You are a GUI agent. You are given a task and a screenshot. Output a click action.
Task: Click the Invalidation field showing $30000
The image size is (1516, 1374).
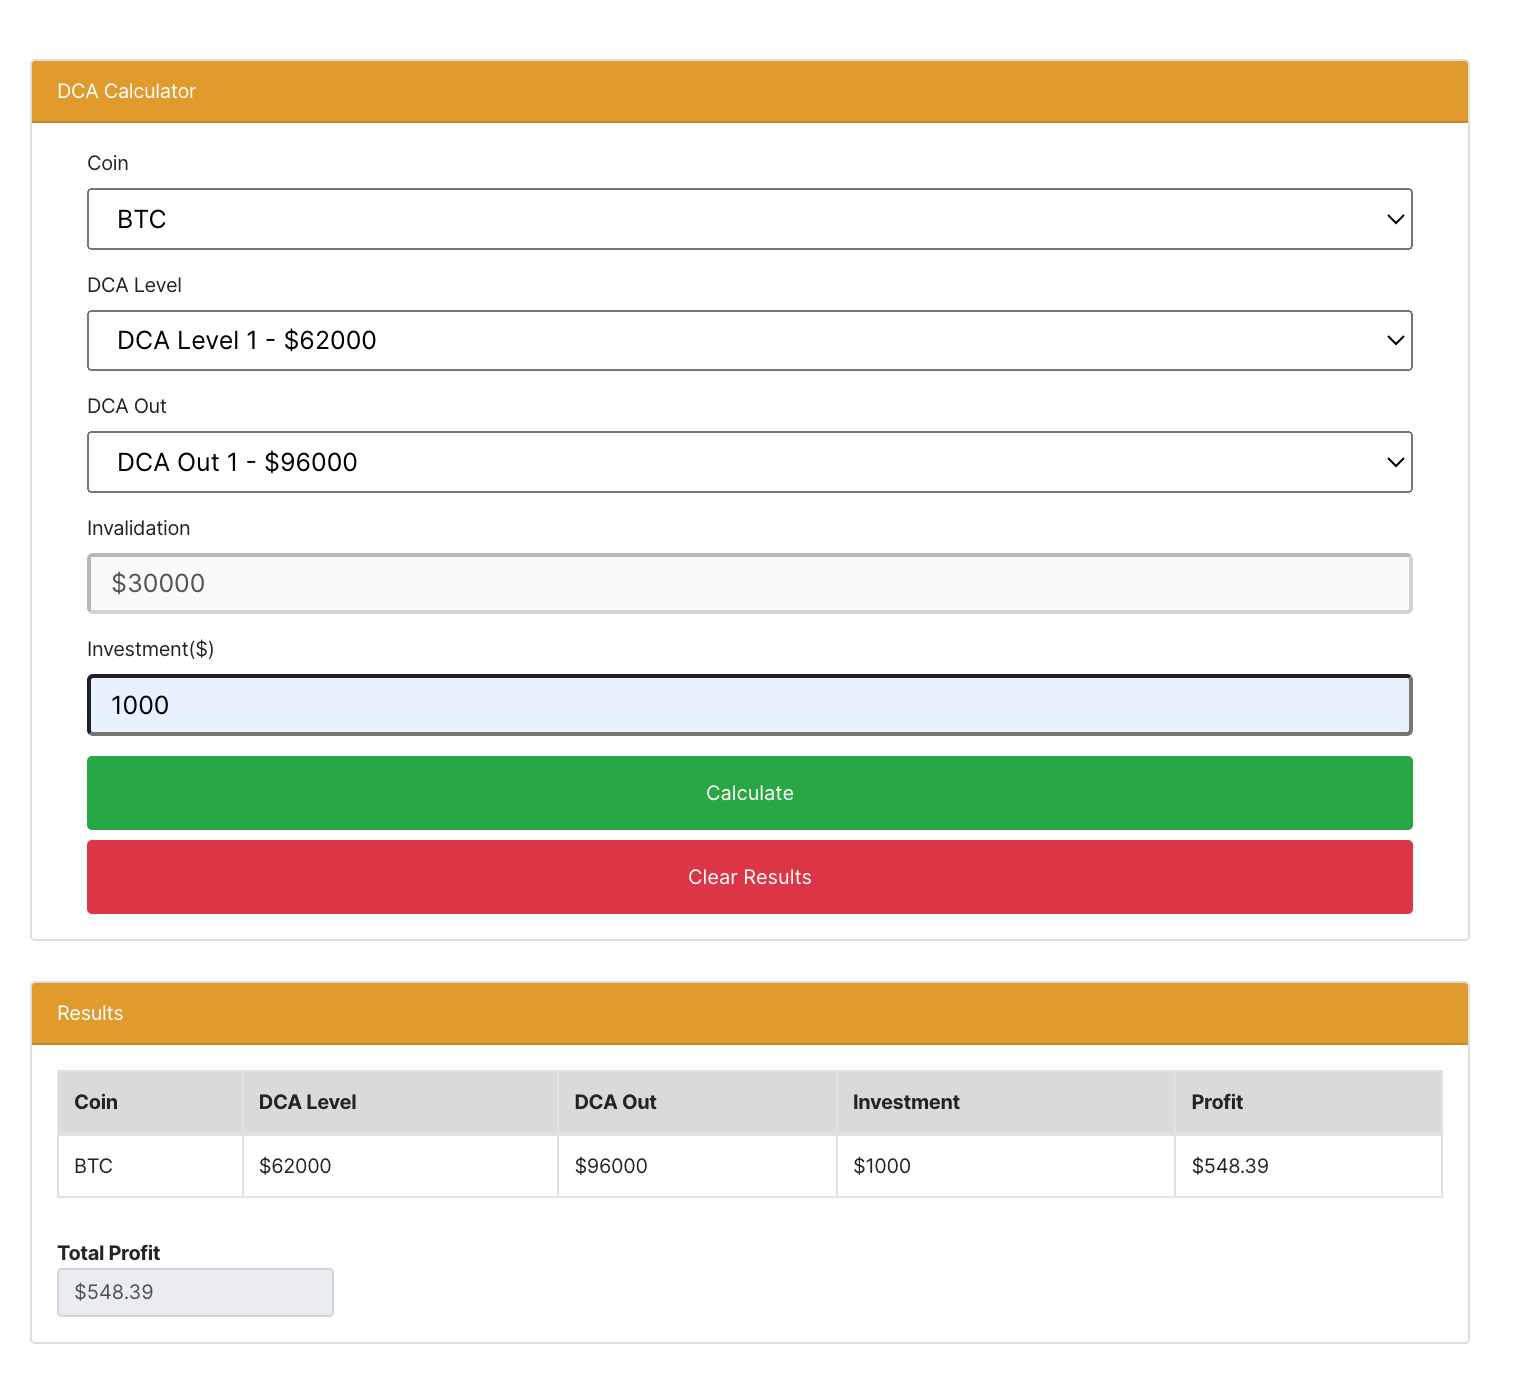coord(749,583)
